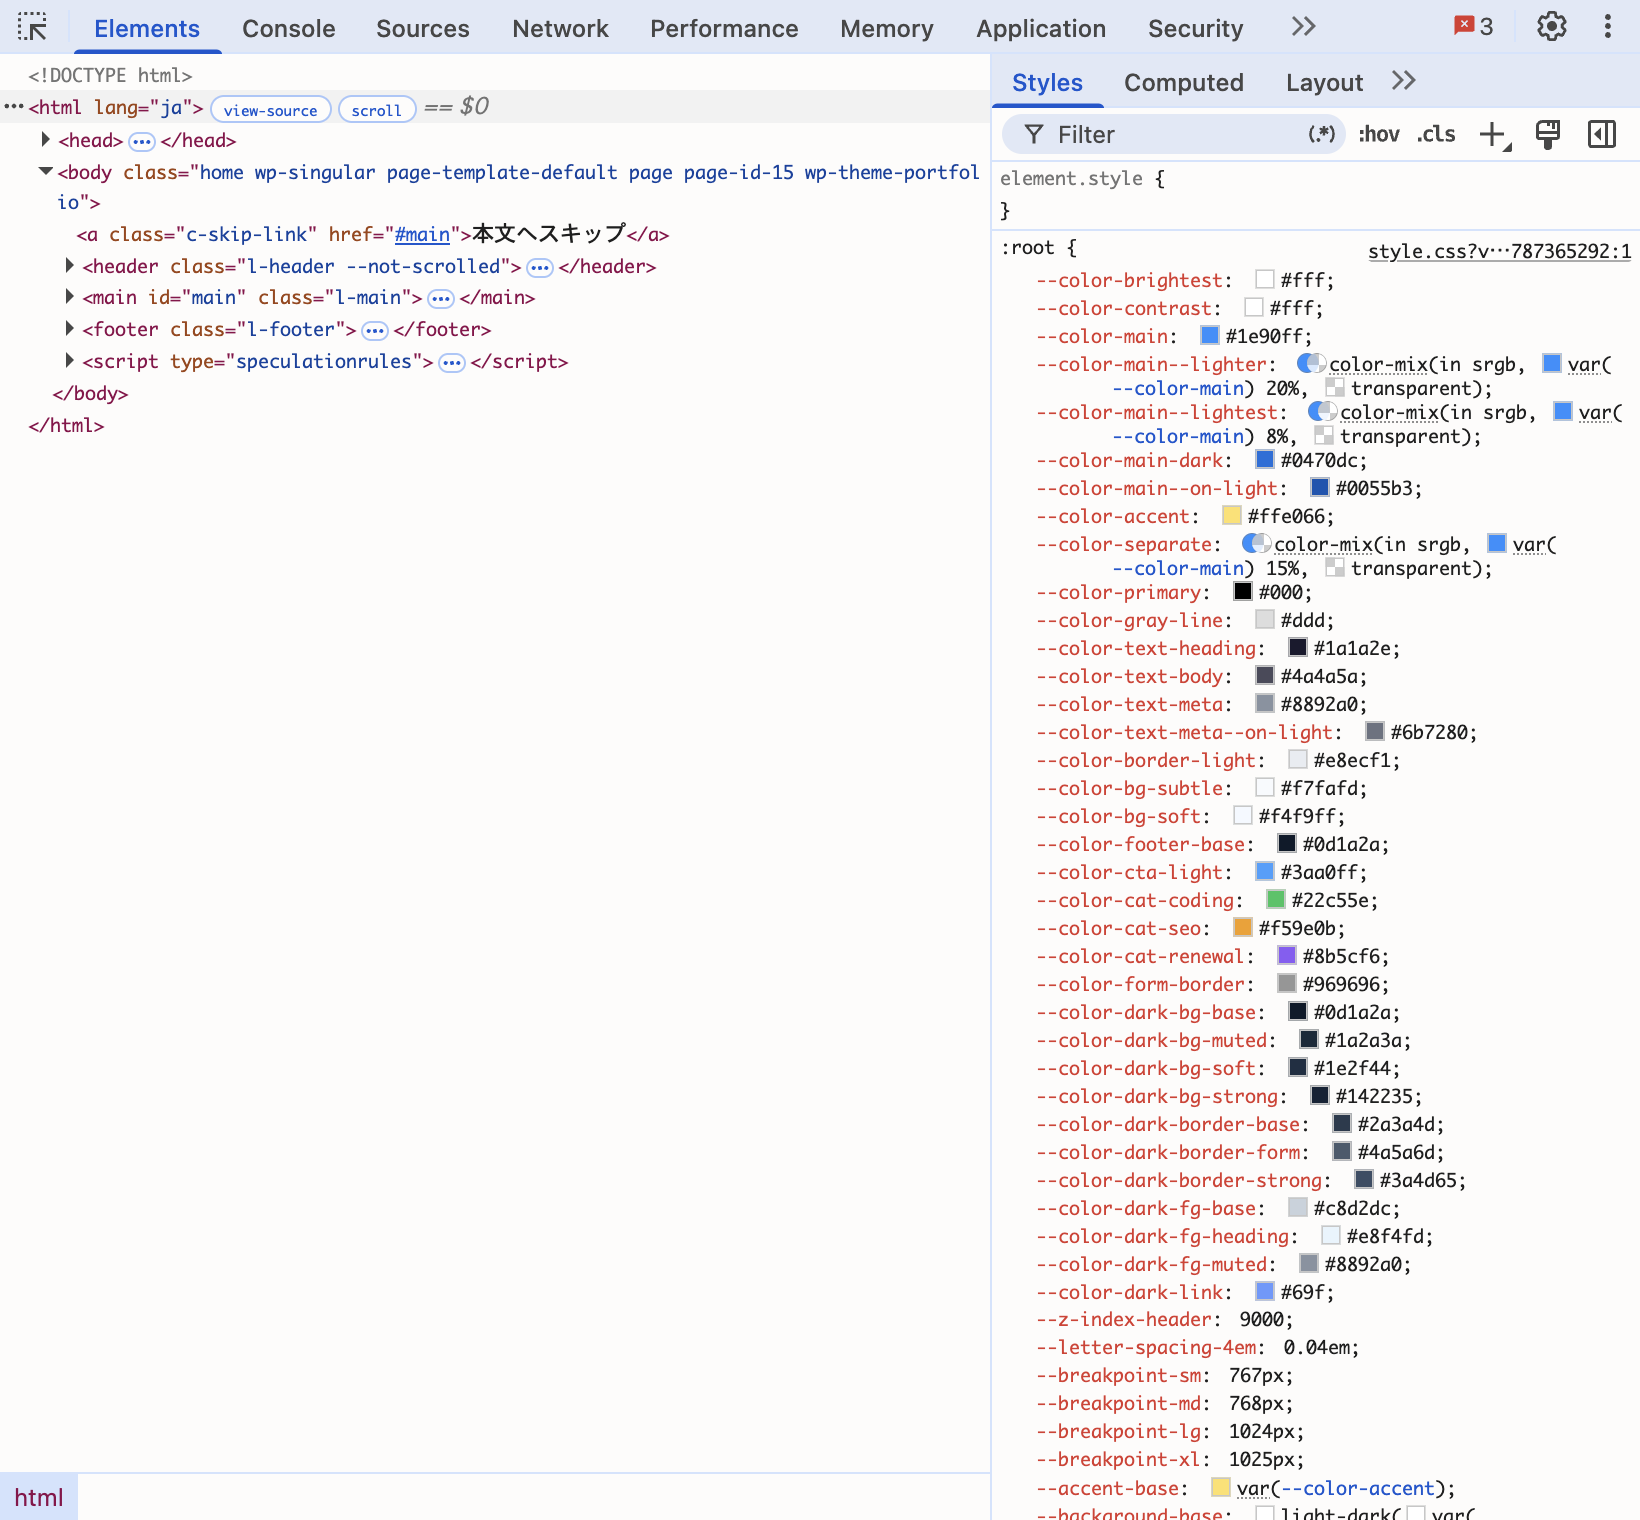
Task: Open the Security tab
Action: click(x=1196, y=28)
